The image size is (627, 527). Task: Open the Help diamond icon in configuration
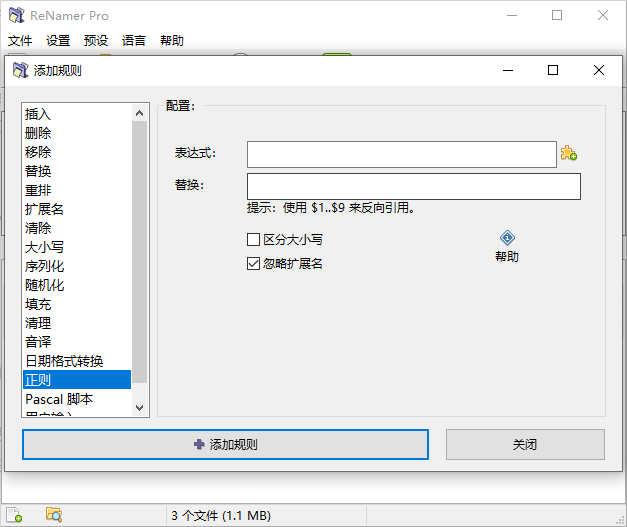(507, 238)
